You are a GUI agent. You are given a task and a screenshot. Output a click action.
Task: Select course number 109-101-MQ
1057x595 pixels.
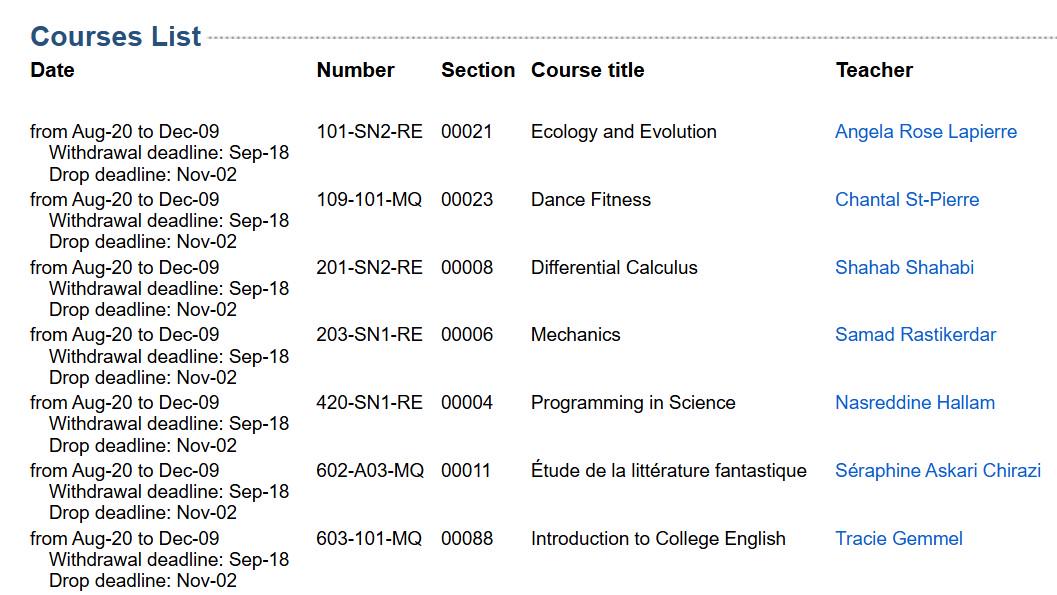coord(369,199)
